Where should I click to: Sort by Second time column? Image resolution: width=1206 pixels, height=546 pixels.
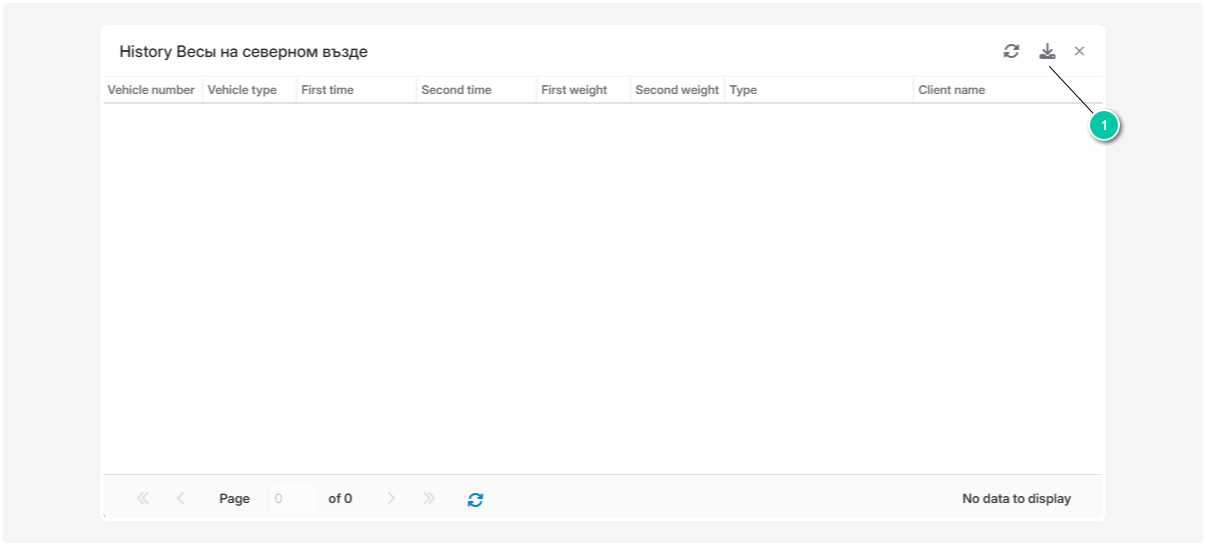point(456,90)
